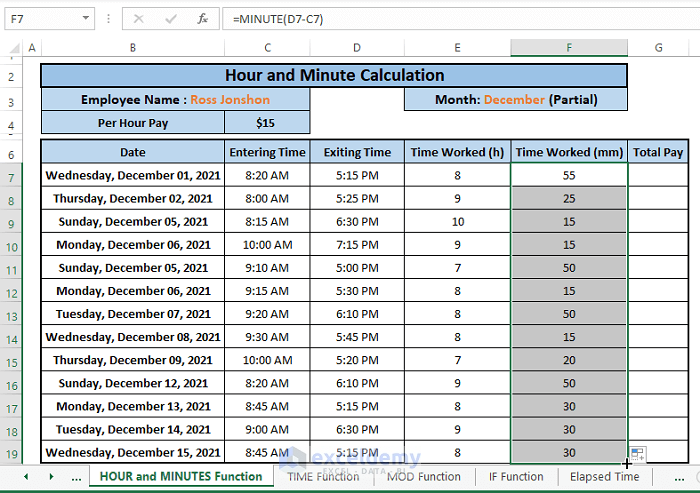Select the 9:30 AM entering time cell
Screen dimensions: 700x493
click(x=267, y=337)
